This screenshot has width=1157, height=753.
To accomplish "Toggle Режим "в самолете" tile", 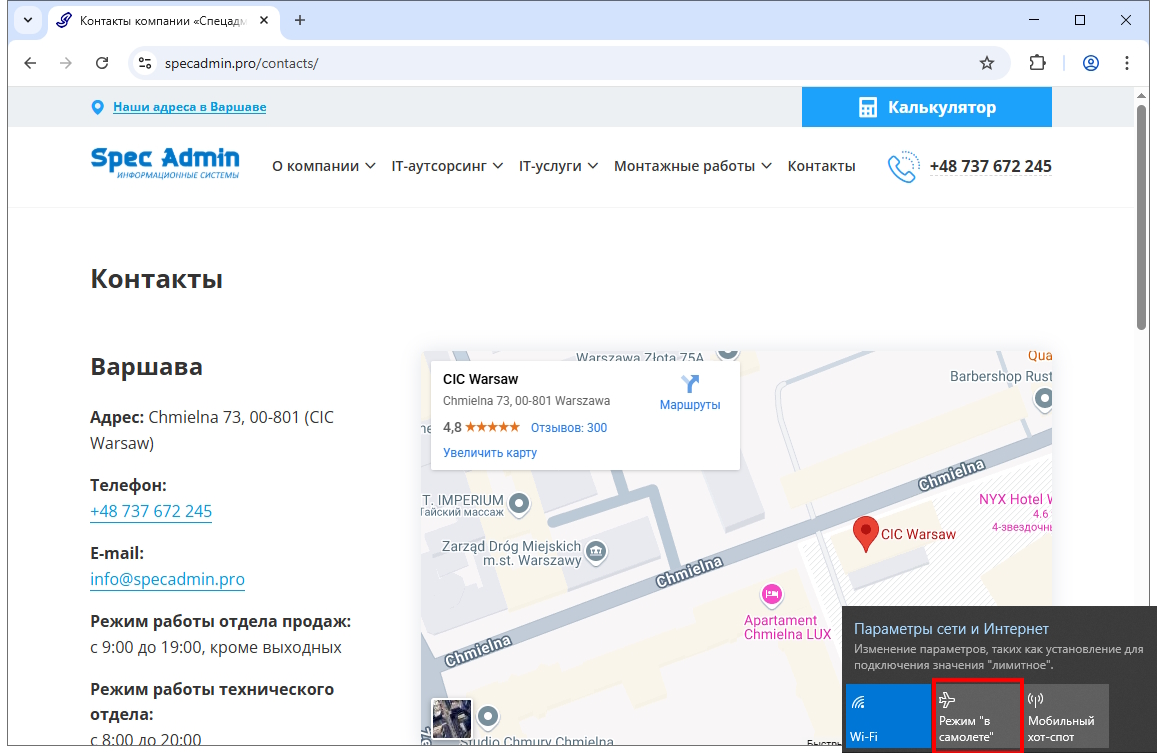I will pyautogui.click(x=977, y=716).
